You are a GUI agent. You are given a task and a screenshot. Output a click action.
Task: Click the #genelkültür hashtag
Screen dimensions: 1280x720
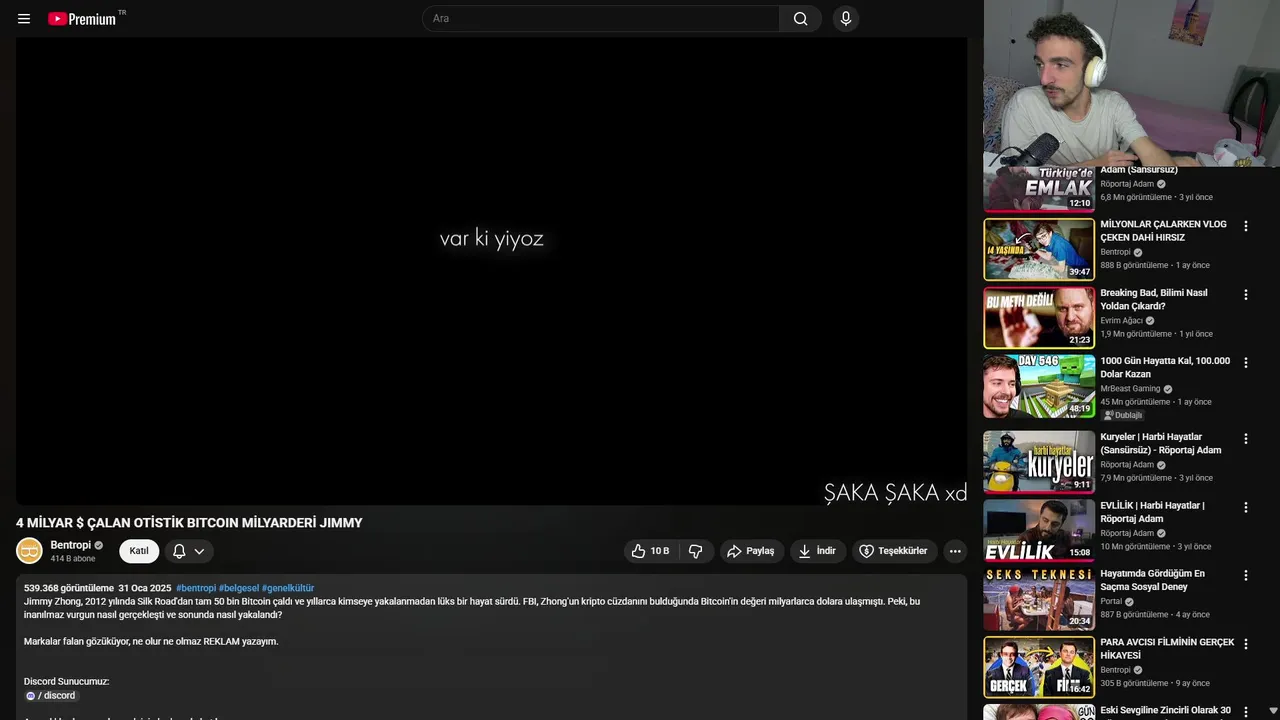point(288,588)
